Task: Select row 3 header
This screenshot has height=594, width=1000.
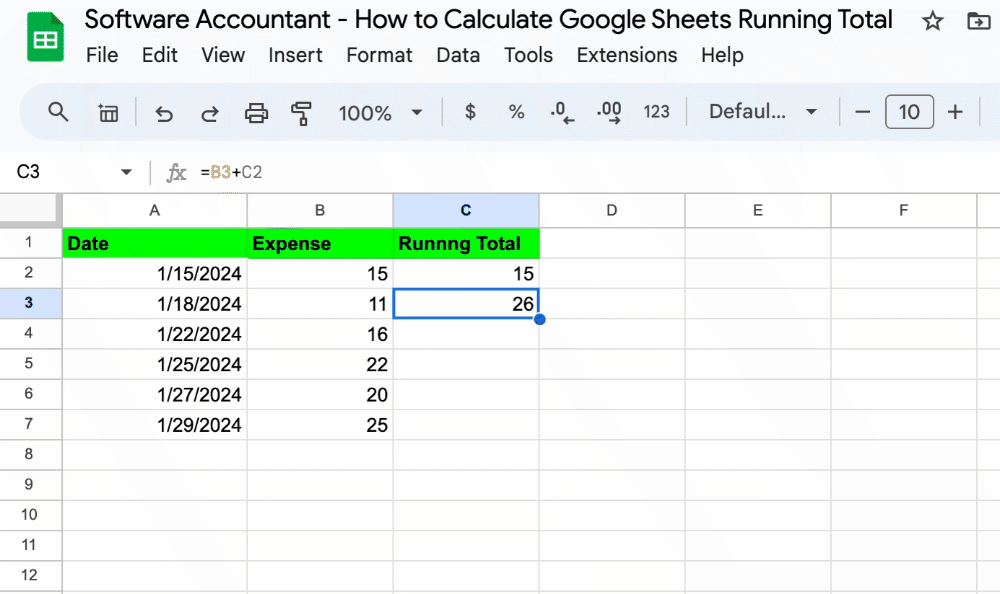Action: tap(29, 303)
